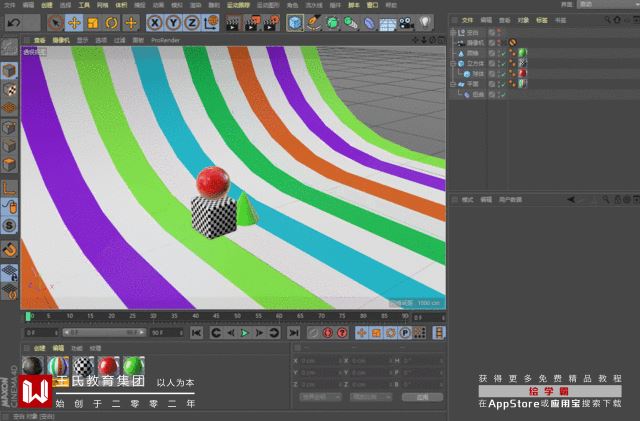Click the back arrow in the Attribute Manager

[571, 200]
